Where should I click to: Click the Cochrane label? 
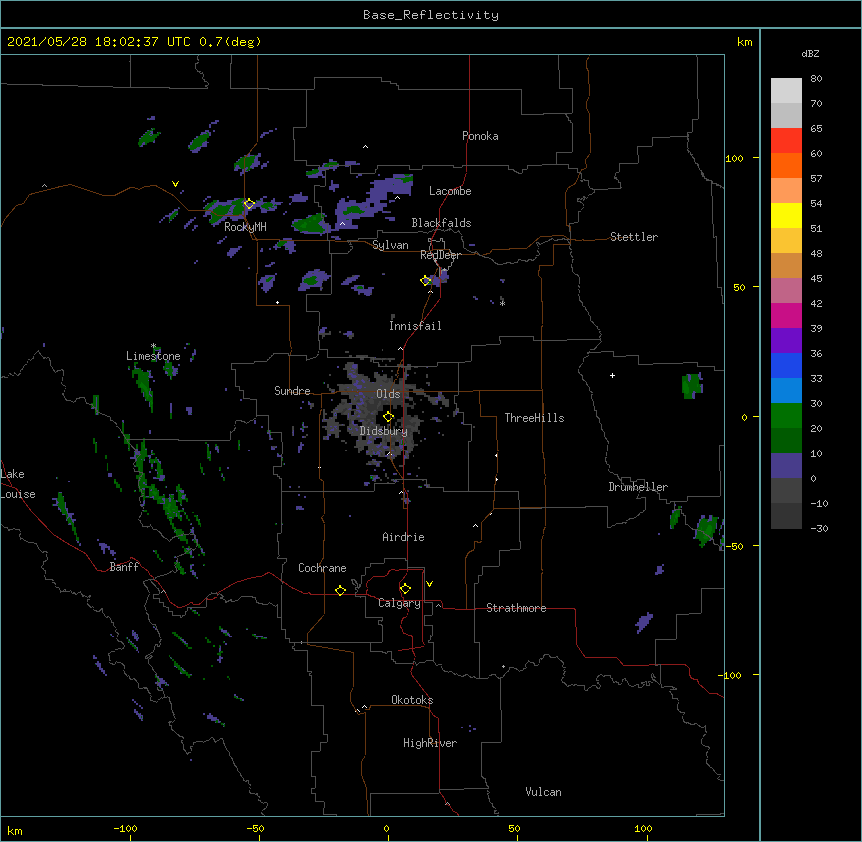pyautogui.click(x=322, y=568)
